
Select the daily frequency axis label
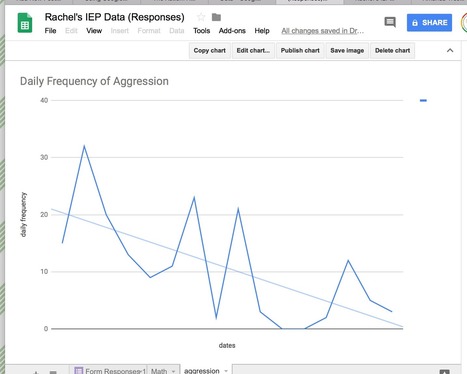click(23, 214)
